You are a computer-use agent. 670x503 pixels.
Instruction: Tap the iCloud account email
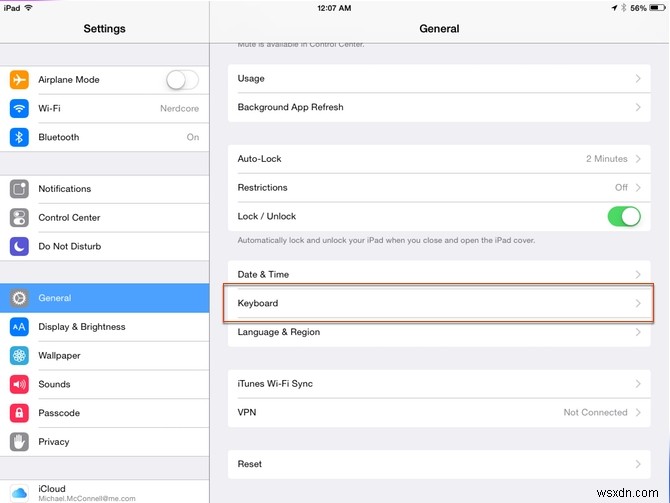(x=87, y=498)
